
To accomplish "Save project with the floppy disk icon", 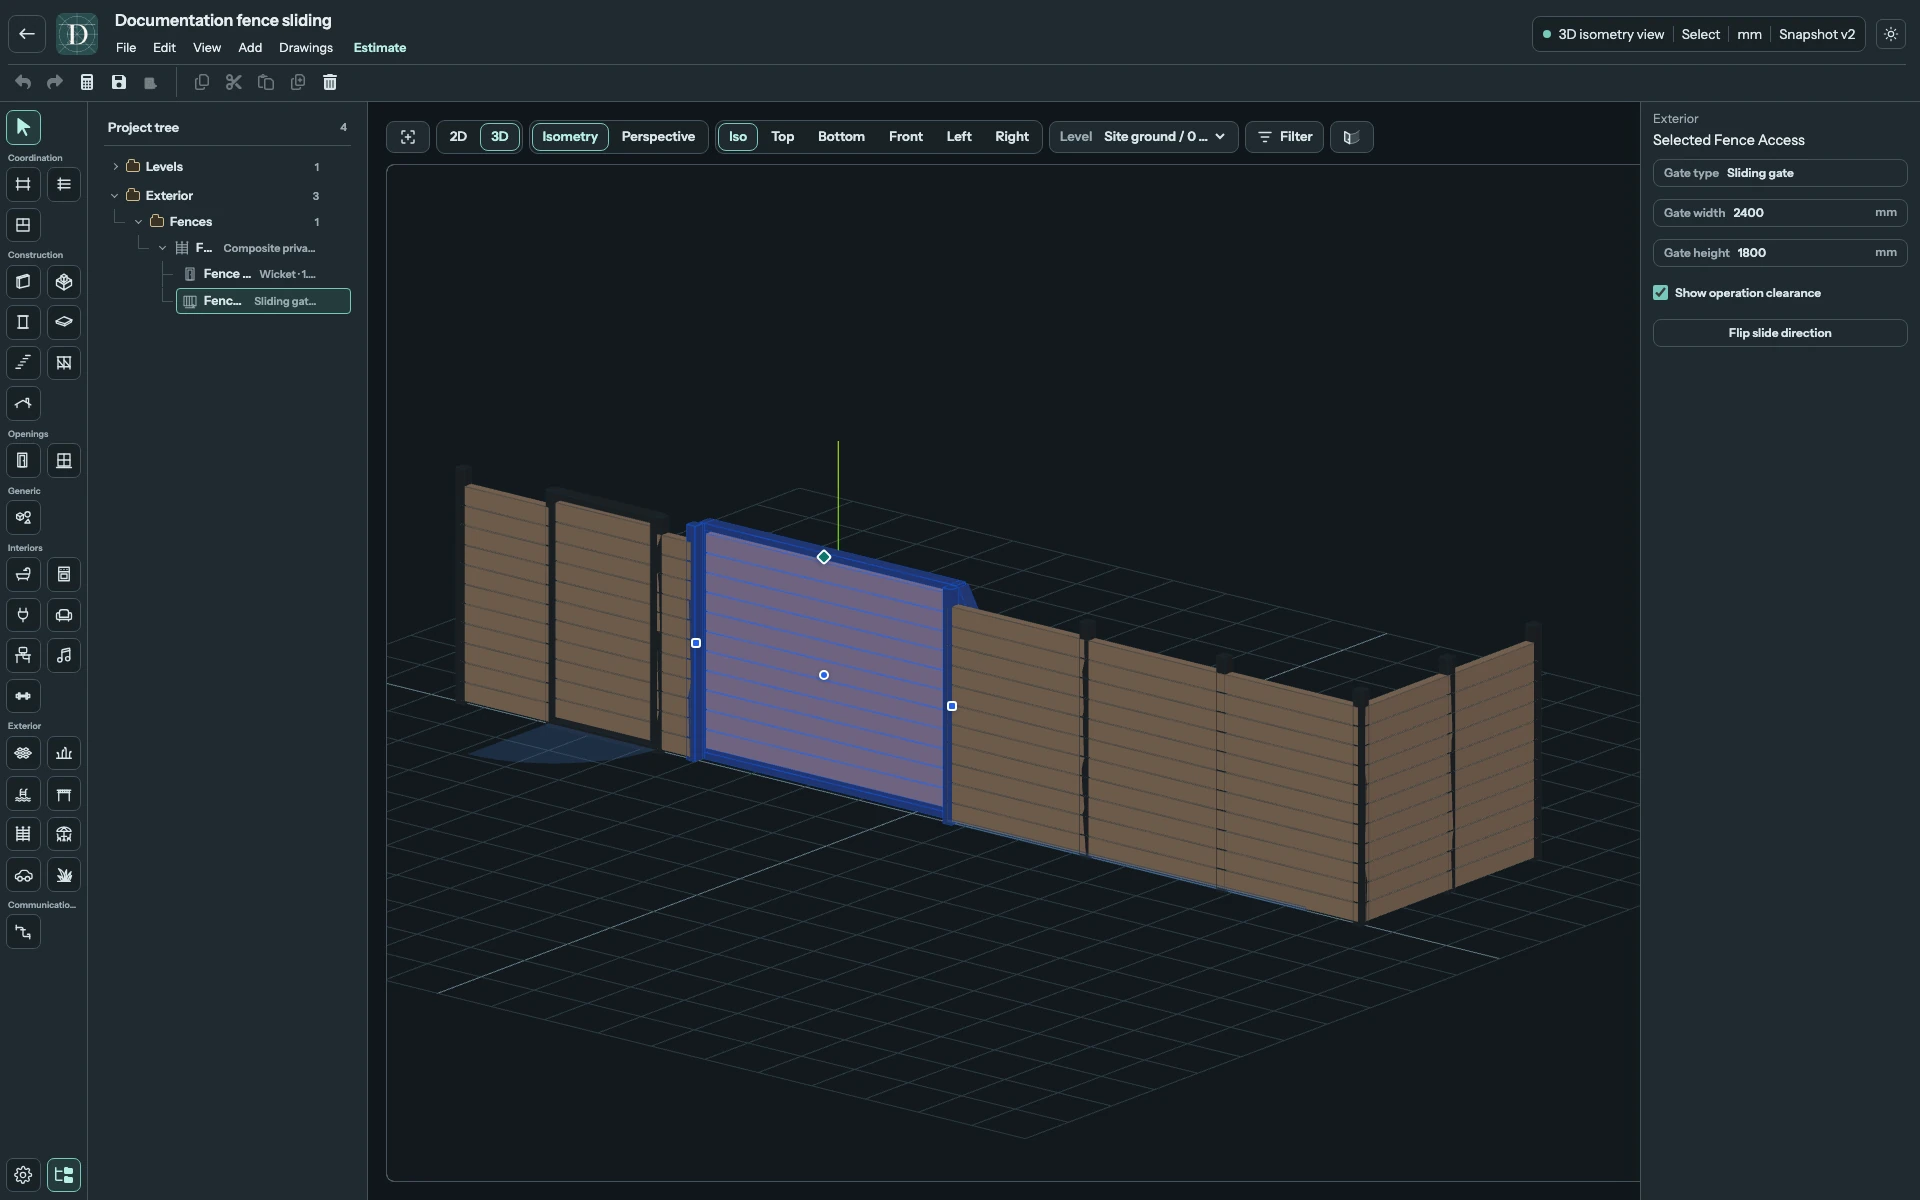I will [x=119, y=82].
